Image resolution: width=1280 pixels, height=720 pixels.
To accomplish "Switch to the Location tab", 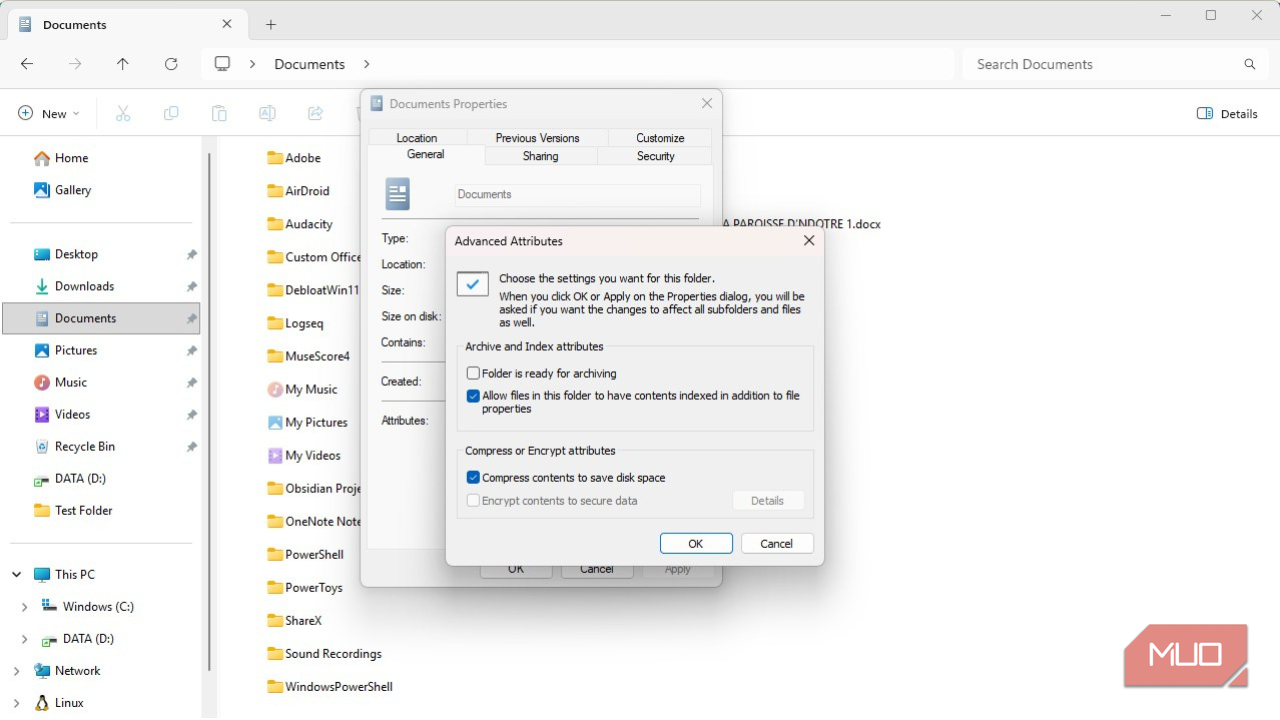I will 417,138.
